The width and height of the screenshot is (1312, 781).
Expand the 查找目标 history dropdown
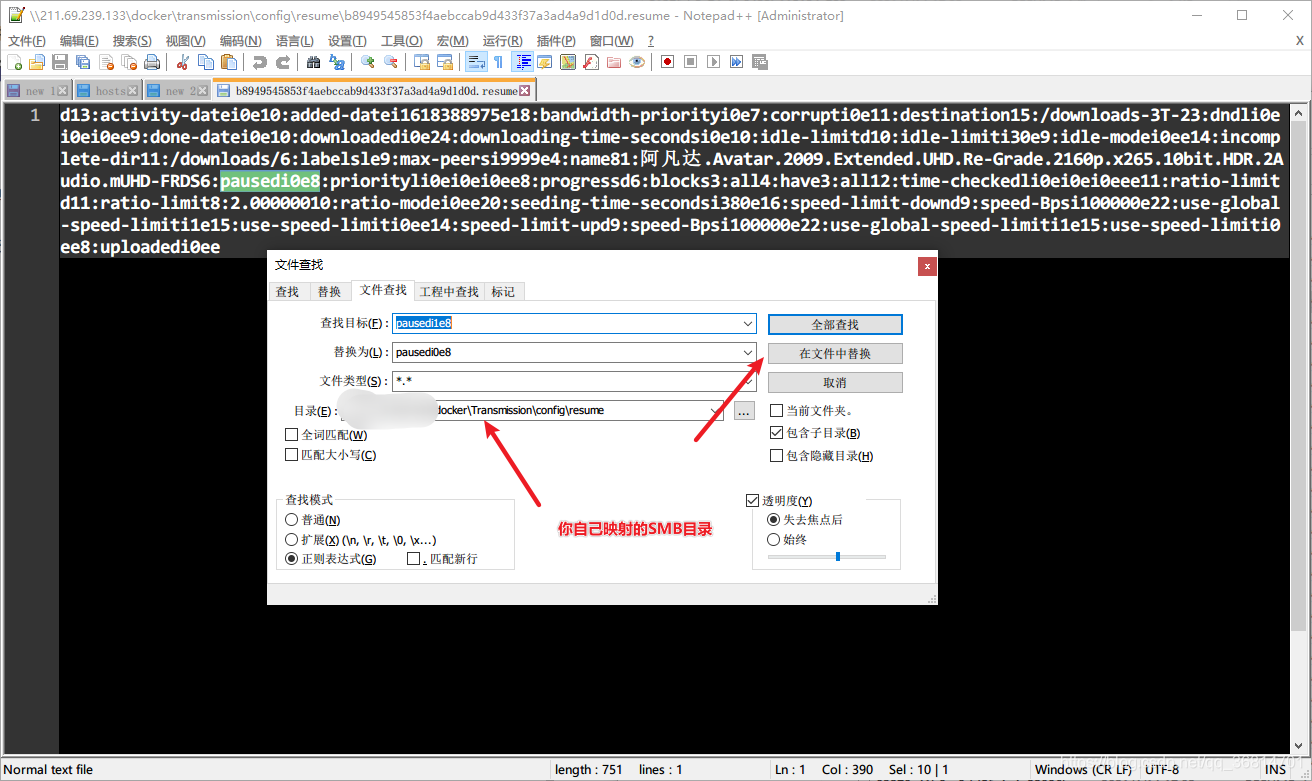[x=748, y=323]
